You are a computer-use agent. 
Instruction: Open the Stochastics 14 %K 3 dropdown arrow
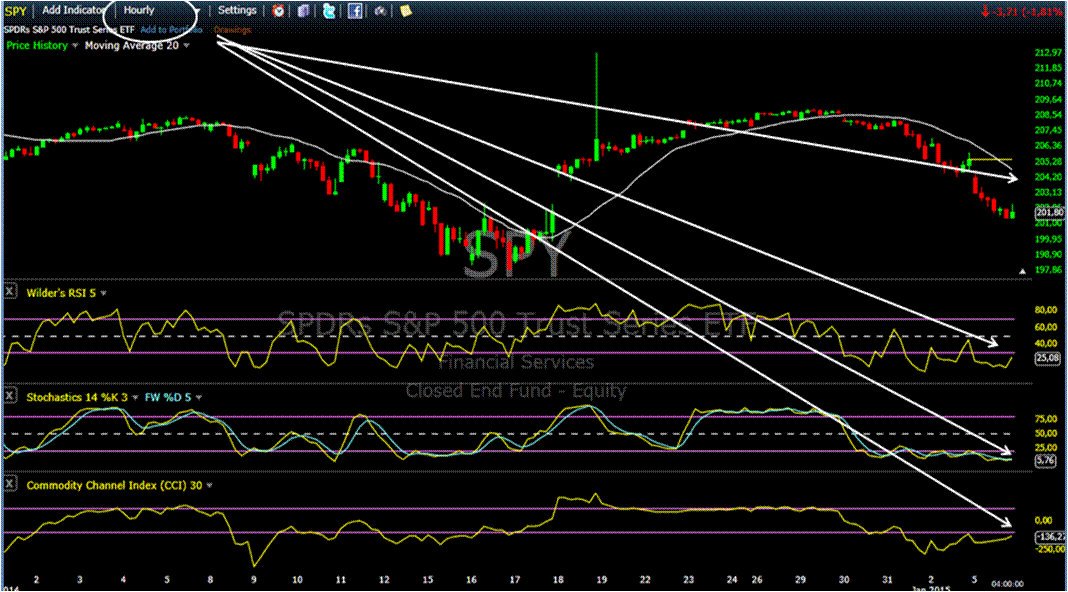[x=135, y=398]
